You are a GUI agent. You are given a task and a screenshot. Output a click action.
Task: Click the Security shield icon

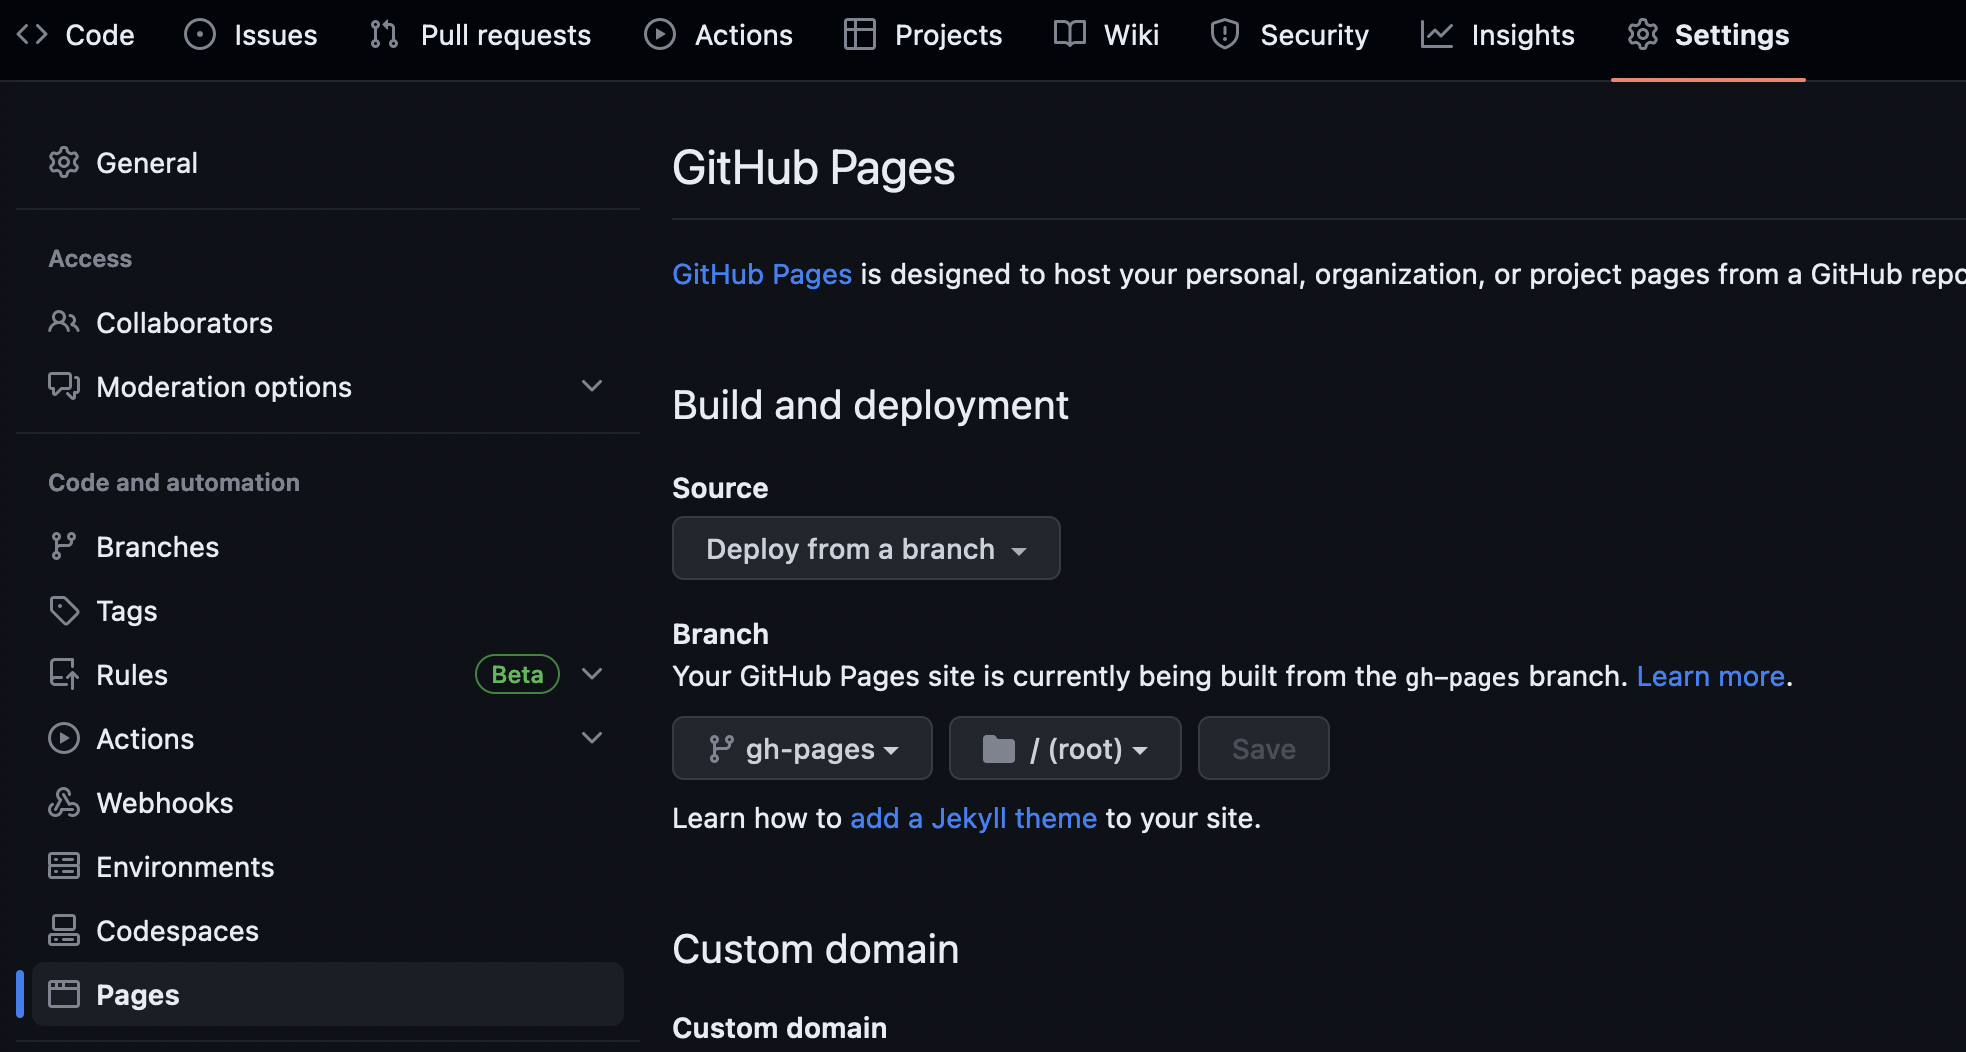click(x=1225, y=34)
